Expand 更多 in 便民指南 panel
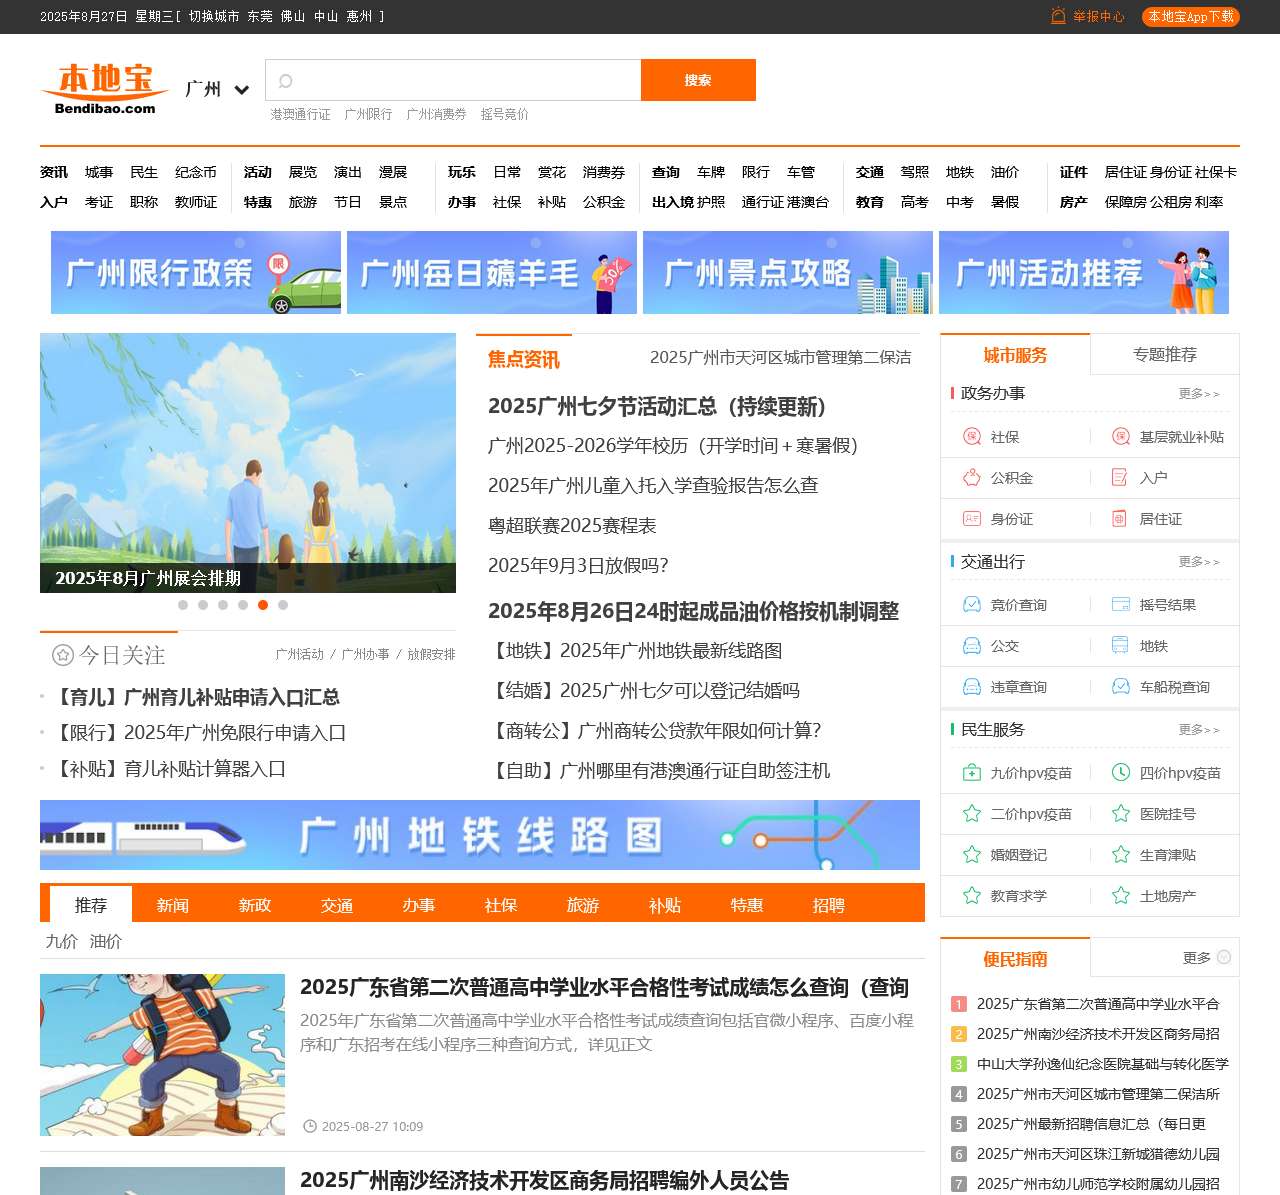This screenshot has width=1280, height=1195. coord(1205,958)
